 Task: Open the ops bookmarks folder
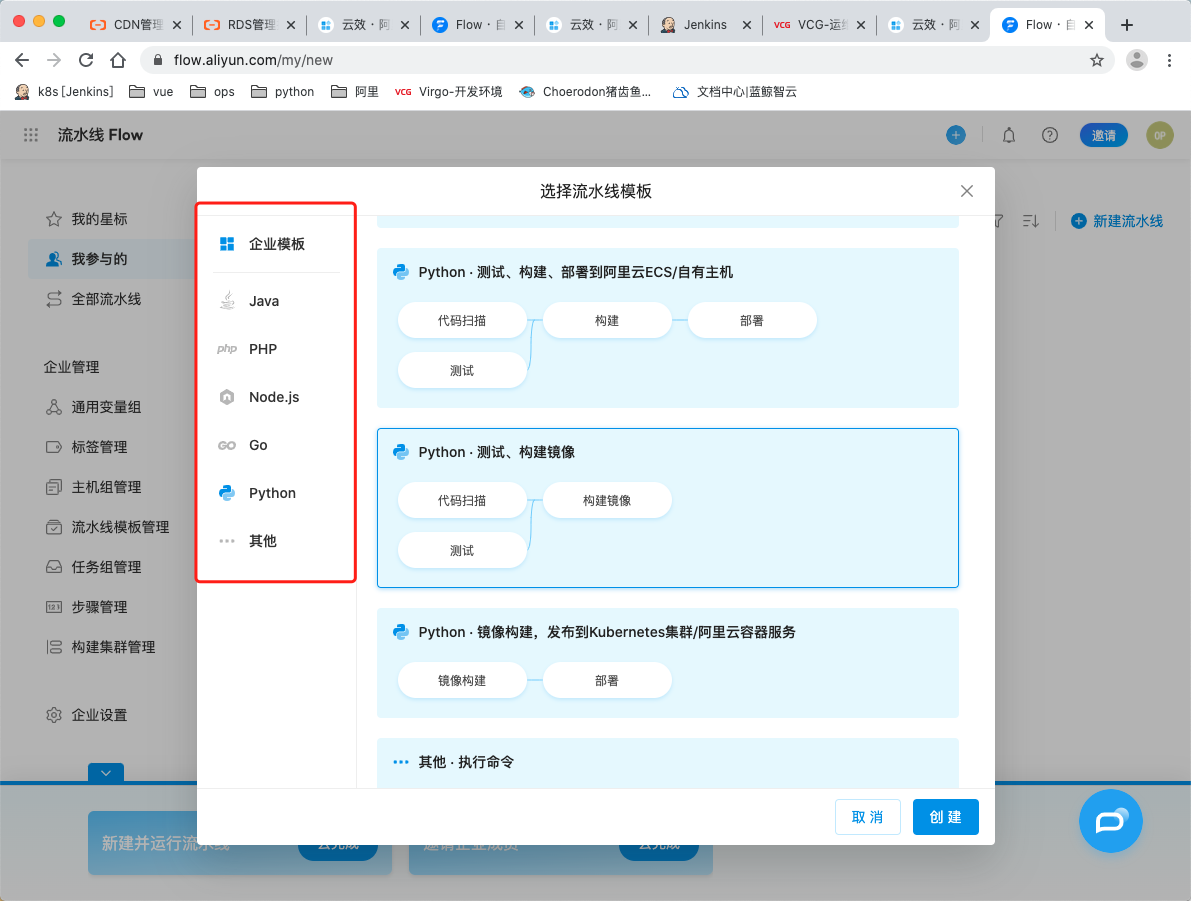tap(212, 92)
